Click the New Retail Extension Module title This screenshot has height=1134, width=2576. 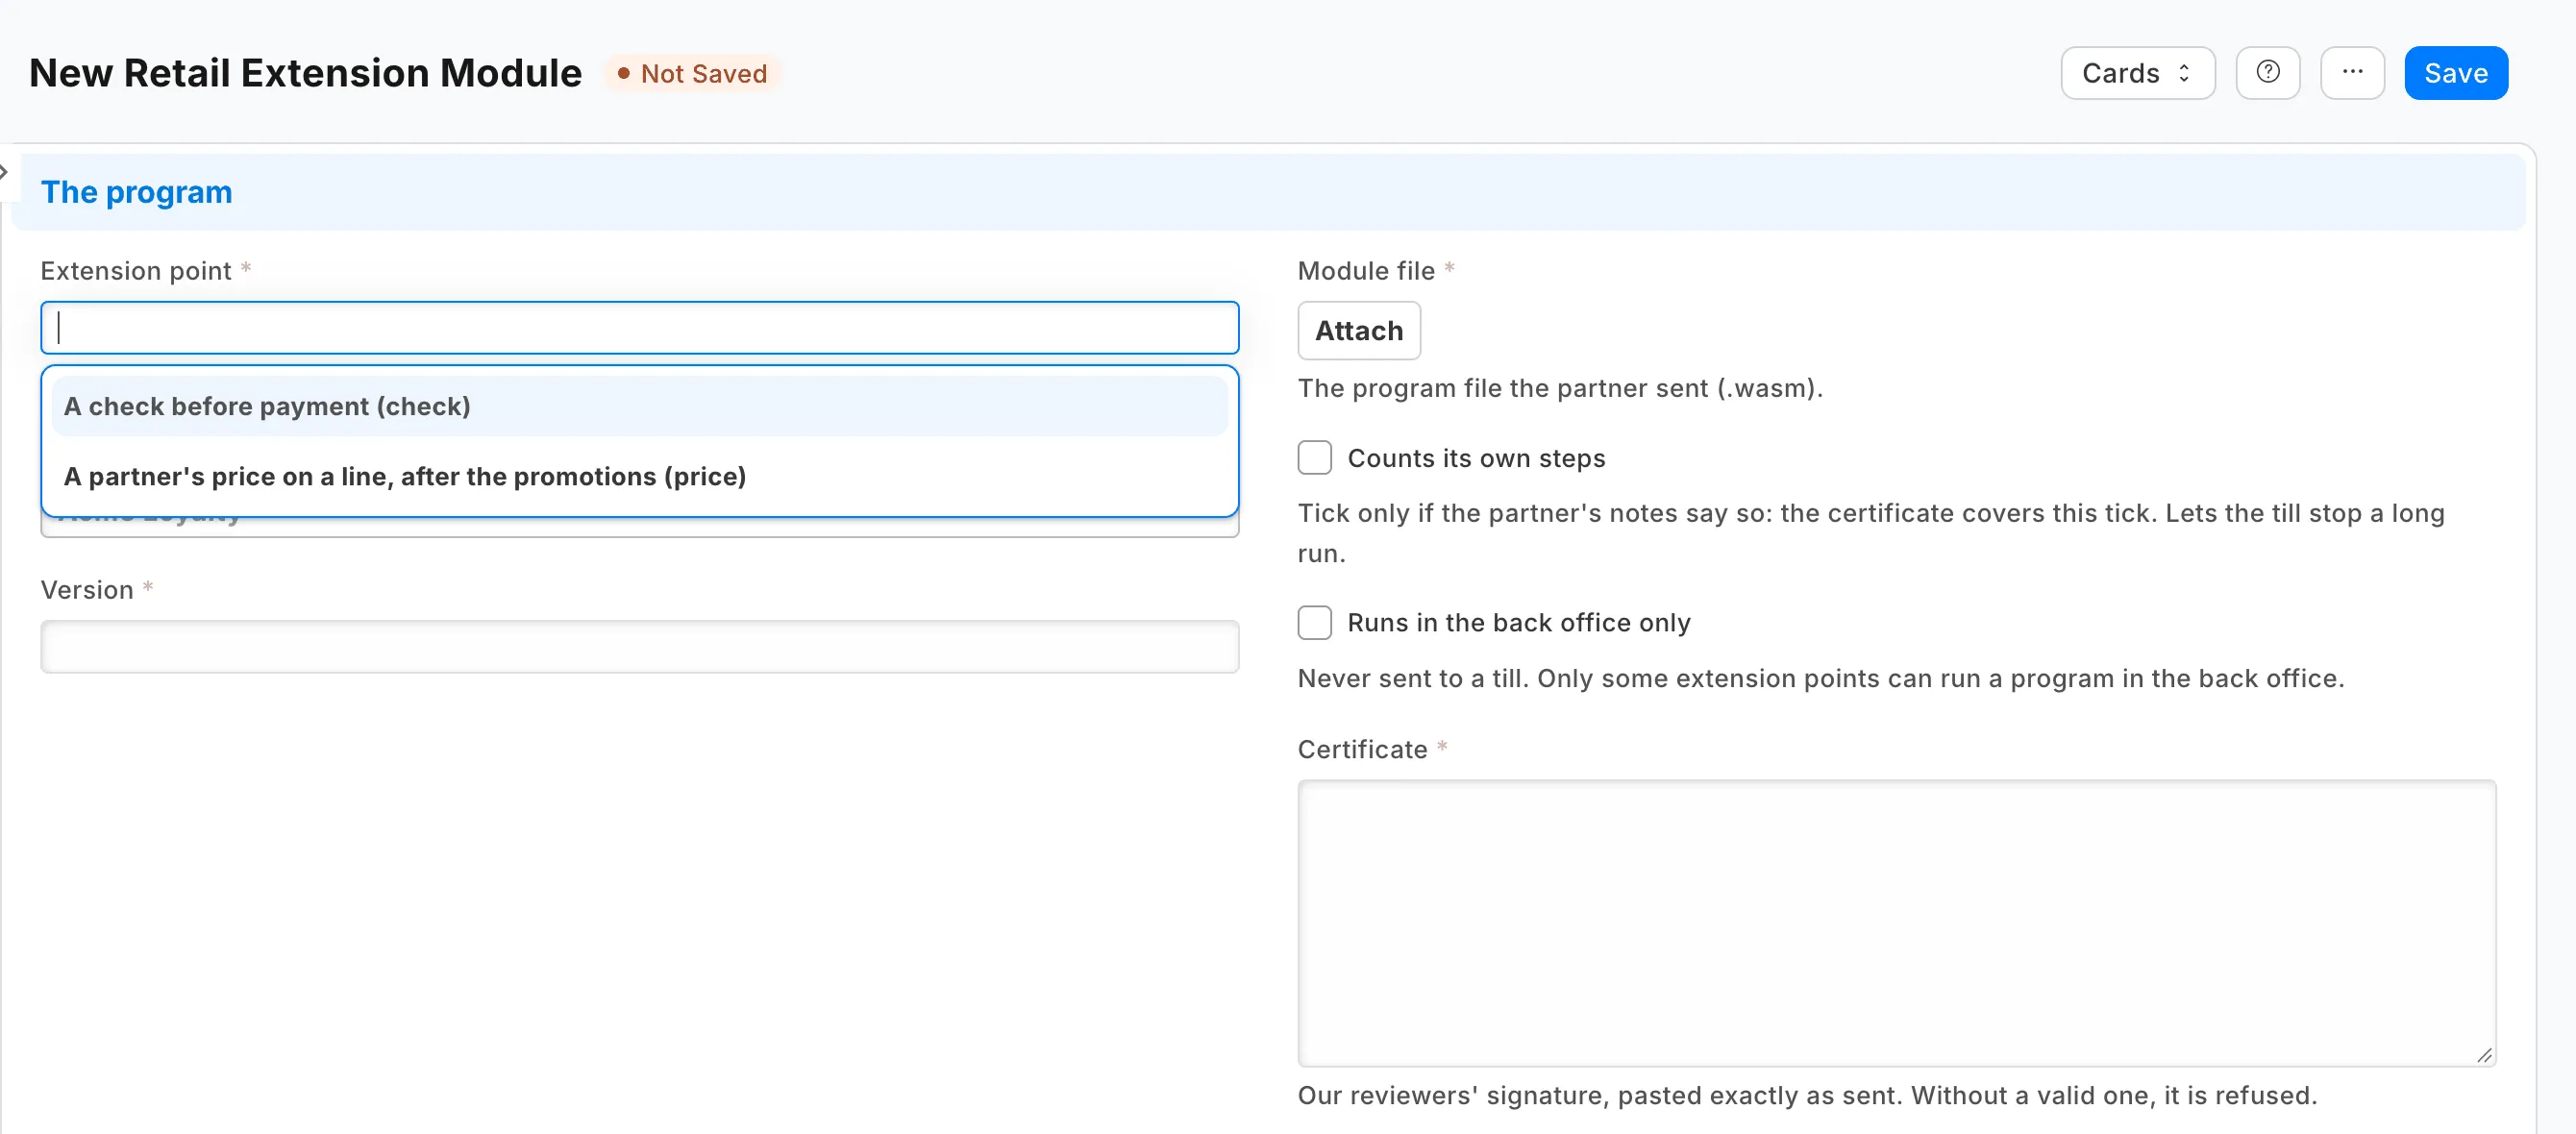305,73
